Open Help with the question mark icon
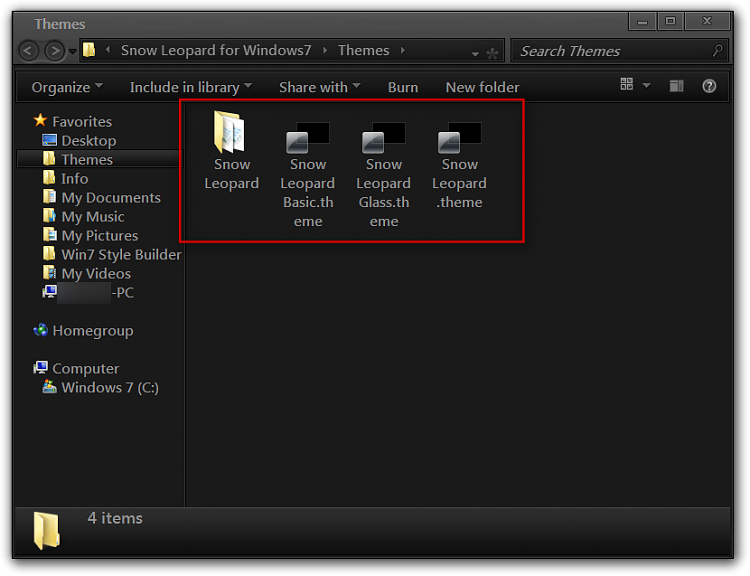Screen dimensions: 750x576 pyautogui.click(x=709, y=86)
